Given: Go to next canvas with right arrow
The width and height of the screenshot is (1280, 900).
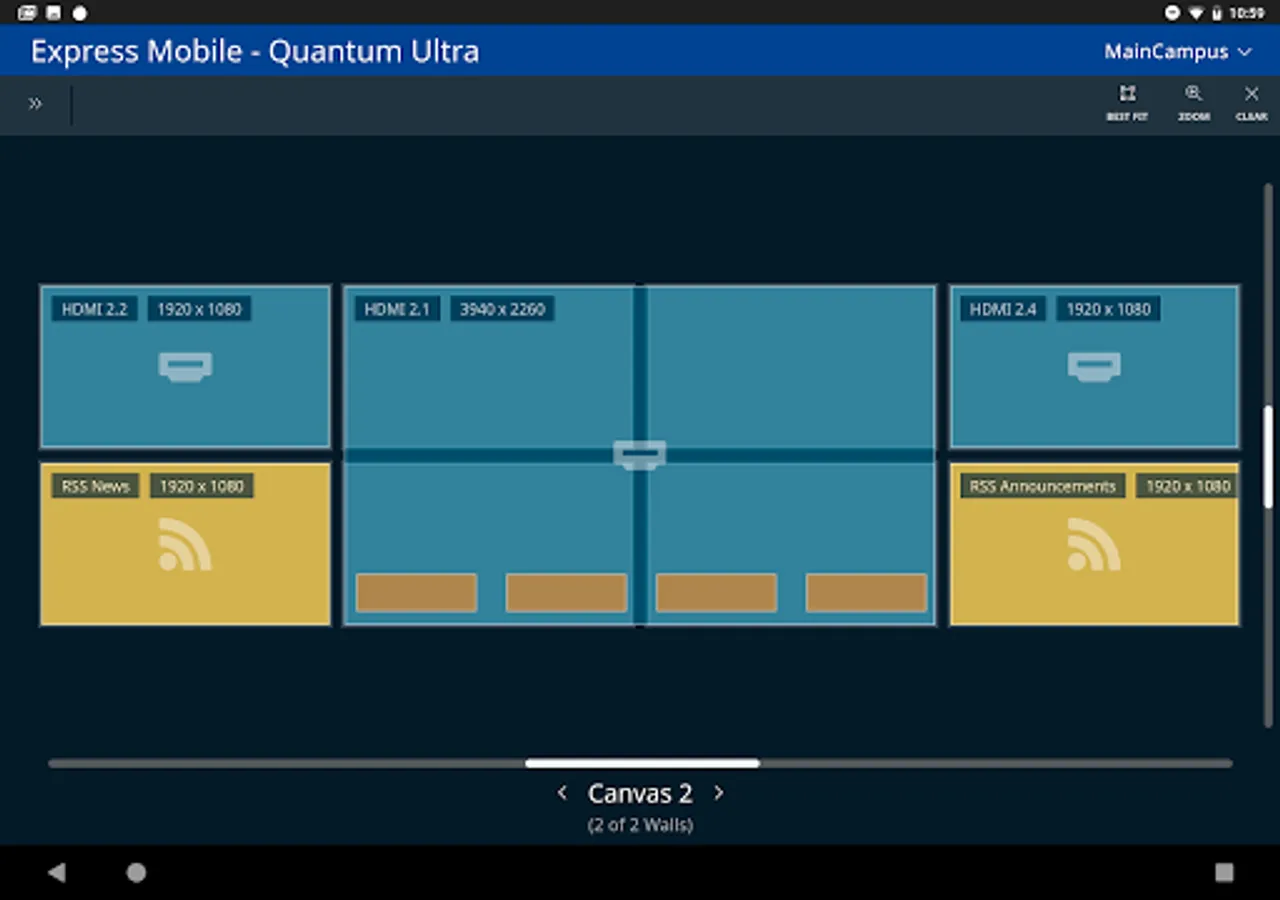Looking at the screenshot, I should coord(718,793).
